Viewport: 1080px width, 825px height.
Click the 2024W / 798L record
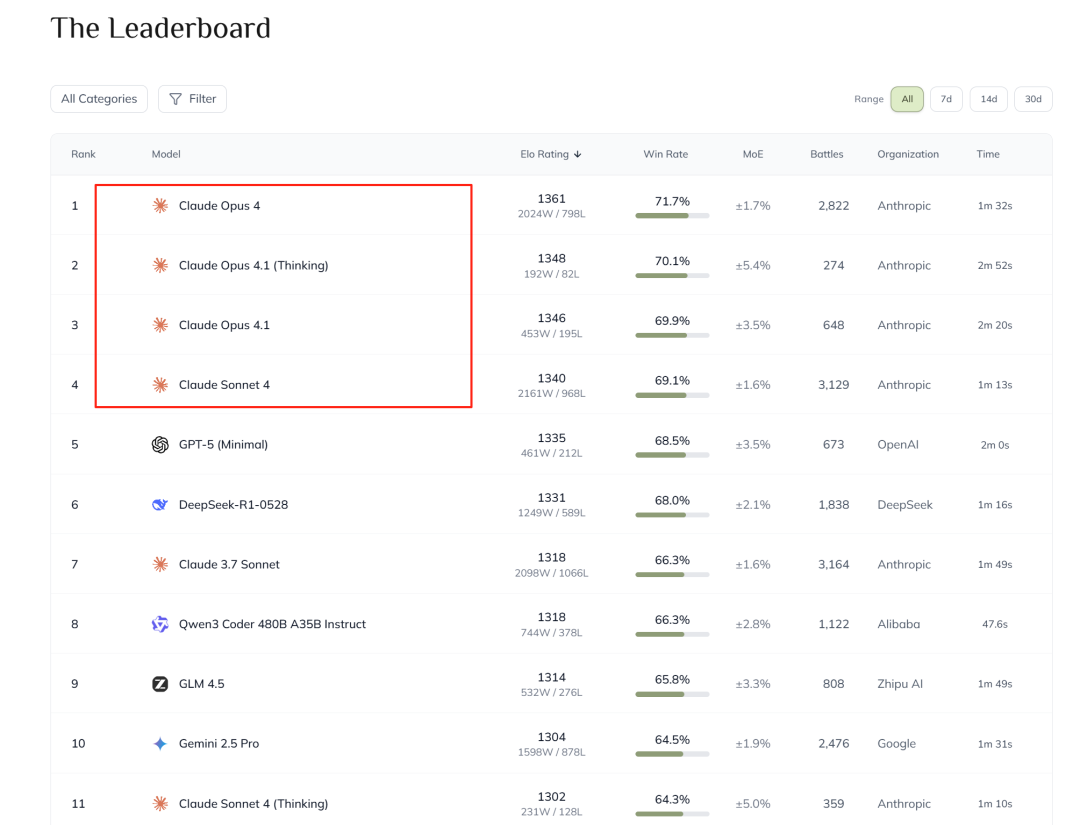(552, 214)
